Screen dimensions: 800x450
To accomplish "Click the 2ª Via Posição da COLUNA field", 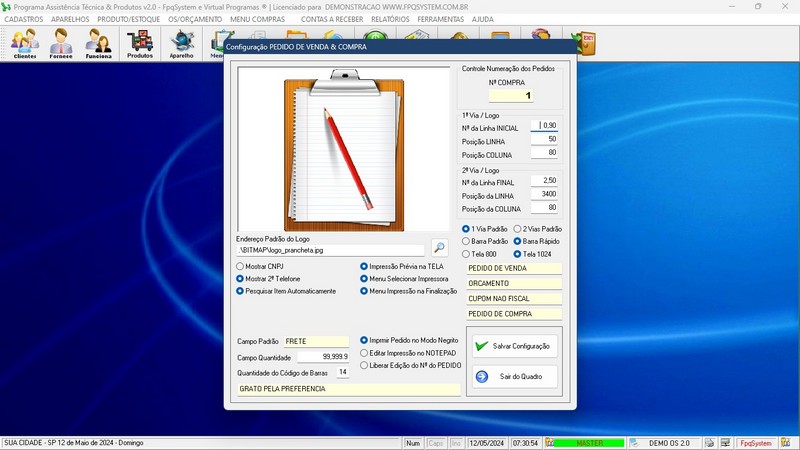I will pos(544,208).
